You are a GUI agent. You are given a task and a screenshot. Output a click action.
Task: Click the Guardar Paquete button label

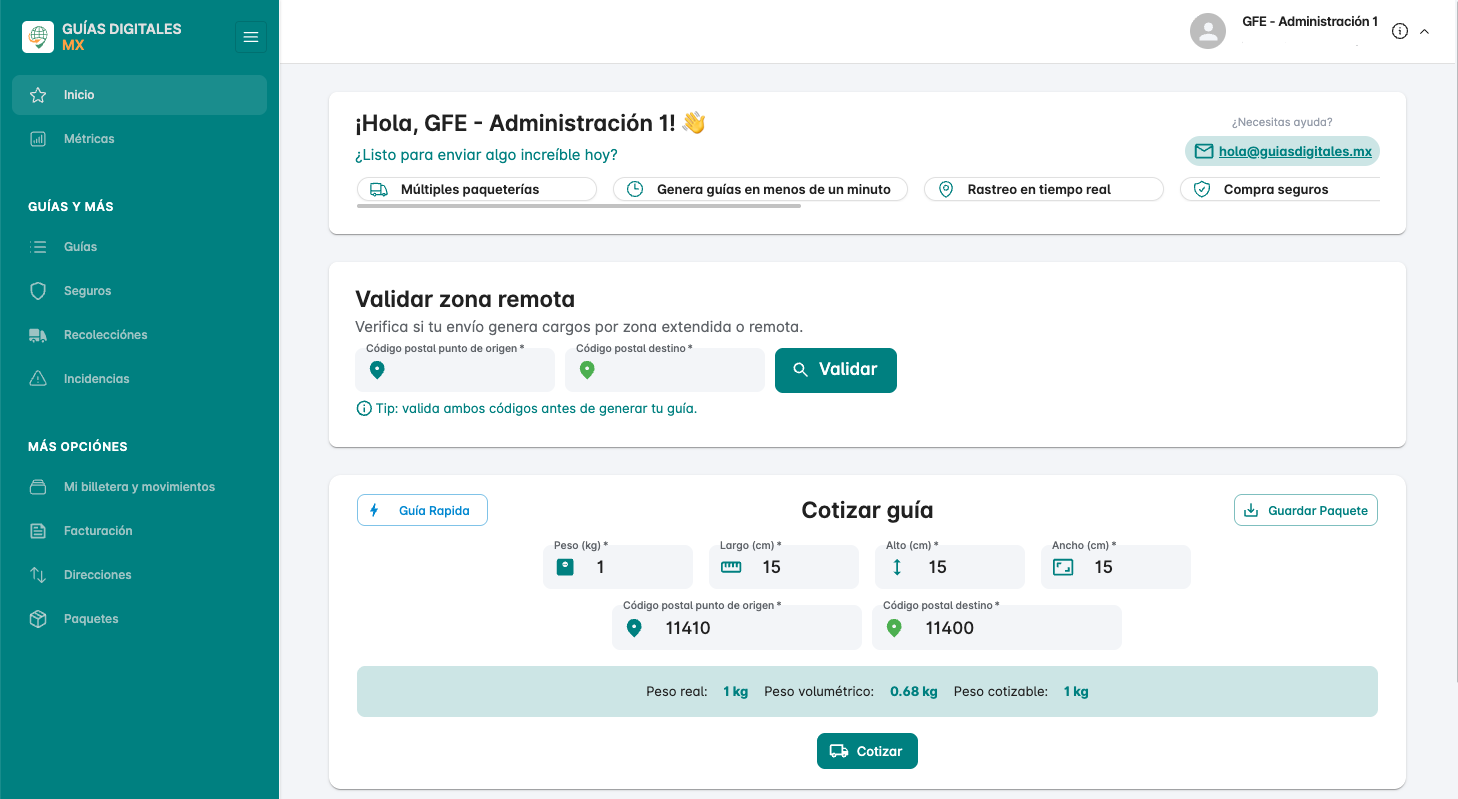pos(1318,510)
